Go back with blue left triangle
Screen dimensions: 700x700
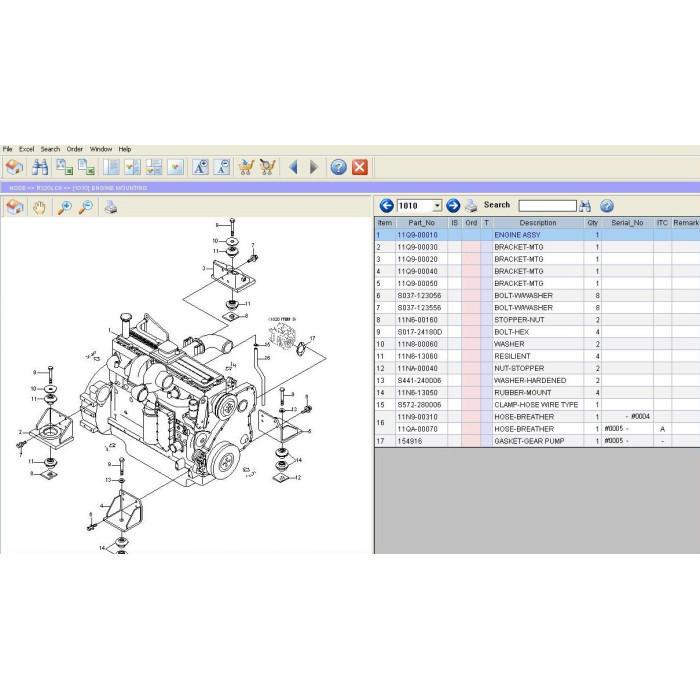[x=293, y=167]
